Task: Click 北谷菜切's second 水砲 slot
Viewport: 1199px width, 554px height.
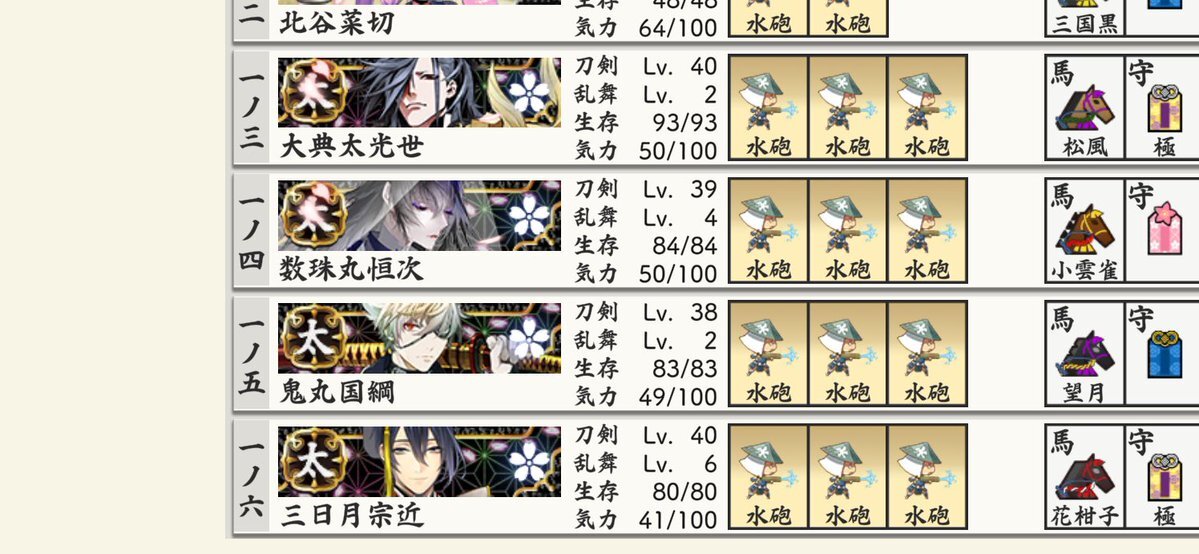Action: click(847, 18)
